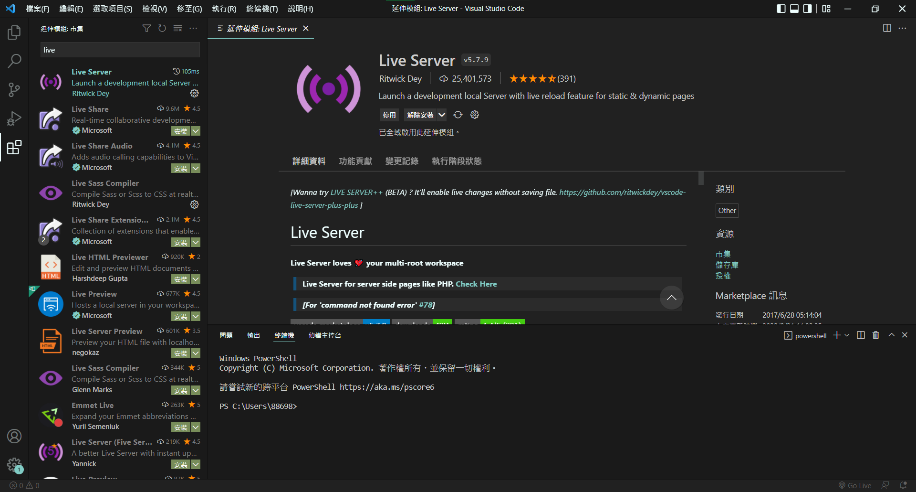Open the Terminal (T) menu

tap(262, 9)
